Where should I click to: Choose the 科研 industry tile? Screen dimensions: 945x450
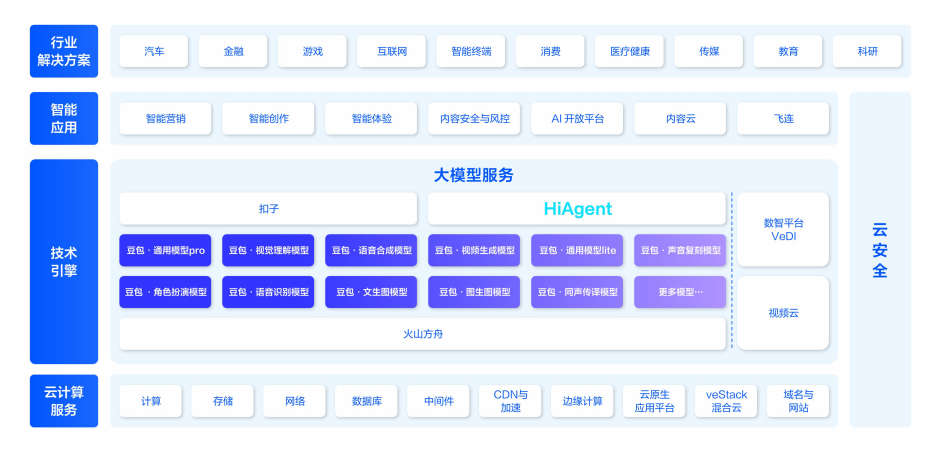coord(867,51)
